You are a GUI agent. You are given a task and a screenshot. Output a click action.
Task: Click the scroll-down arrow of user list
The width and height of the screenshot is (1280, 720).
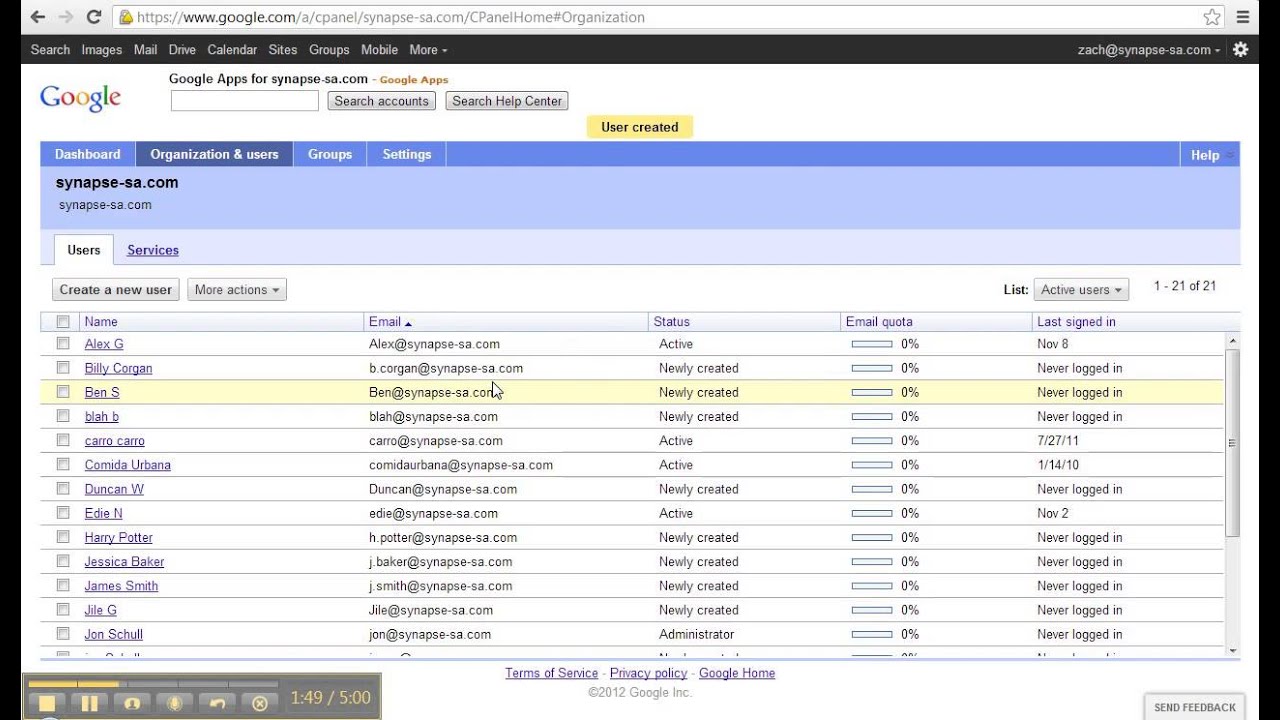[x=1232, y=651]
